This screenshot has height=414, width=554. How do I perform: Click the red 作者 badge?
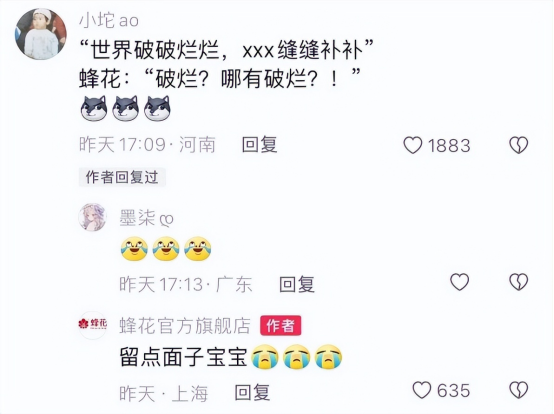[281, 325]
